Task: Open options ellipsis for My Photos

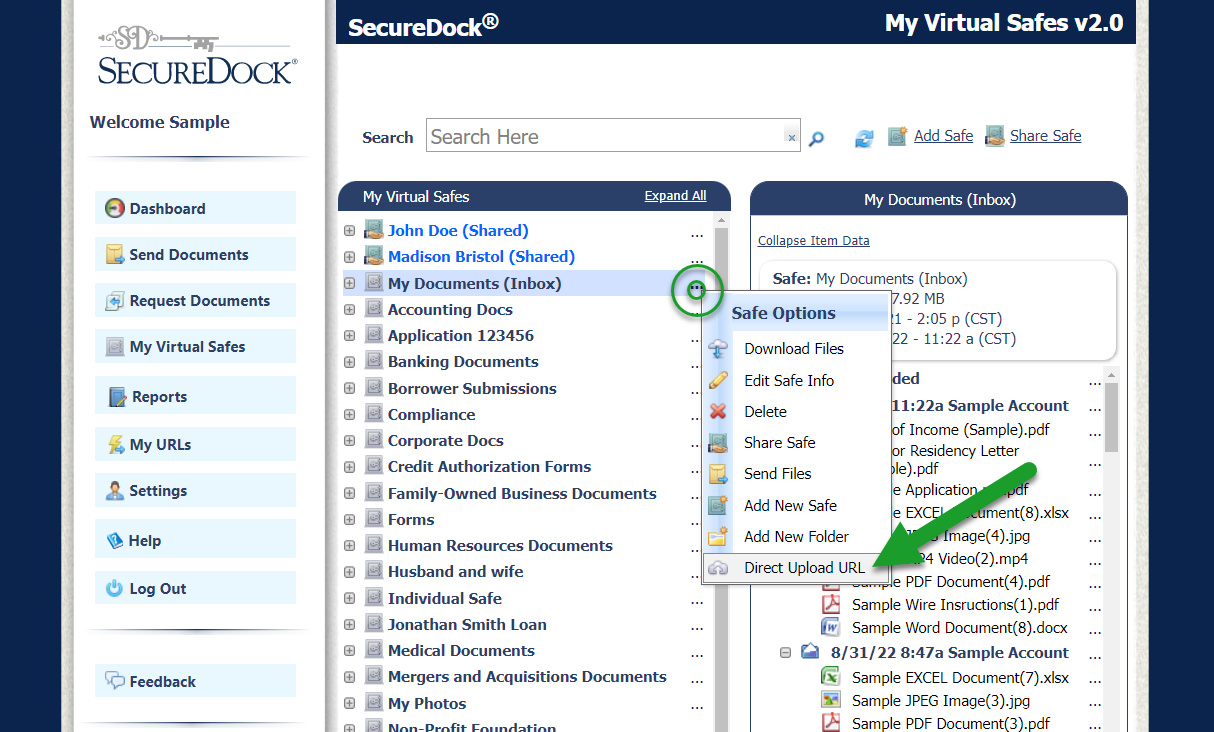Action: click(697, 708)
